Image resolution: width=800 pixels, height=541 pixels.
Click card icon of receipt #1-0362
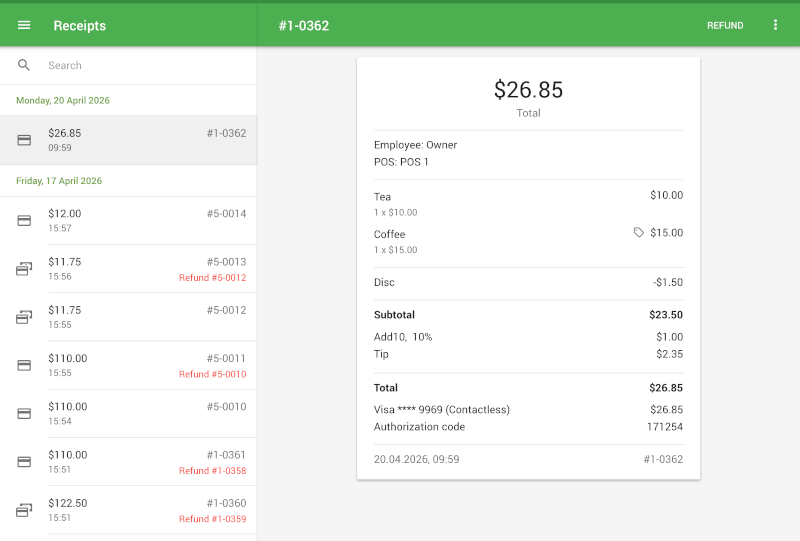[24, 140]
